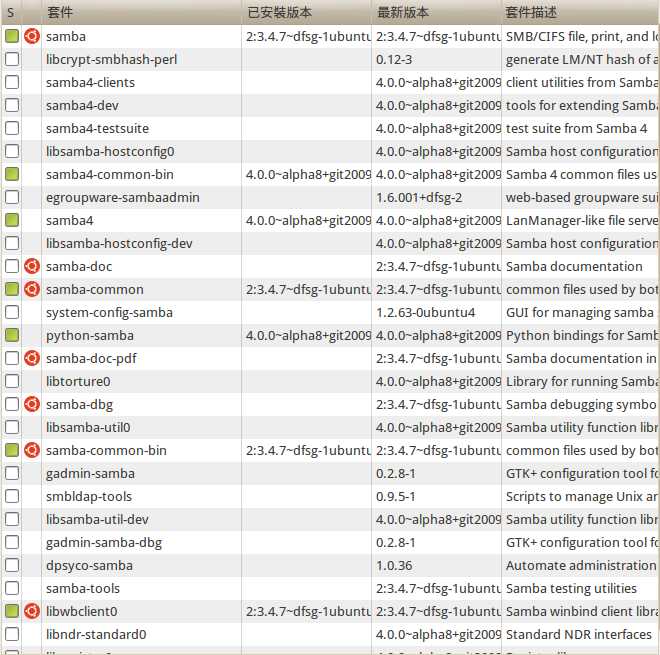Image resolution: width=660 pixels, height=655 pixels.
Task: Select the samba package name
Action: pyautogui.click(x=66, y=37)
